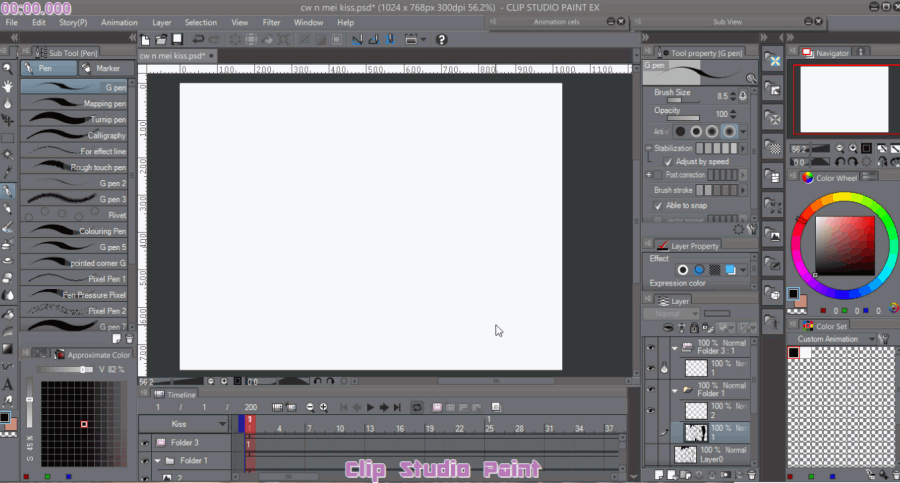Open Custom Animation color set dropdown
Screen dimensions: 900x483
tap(871, 339)
